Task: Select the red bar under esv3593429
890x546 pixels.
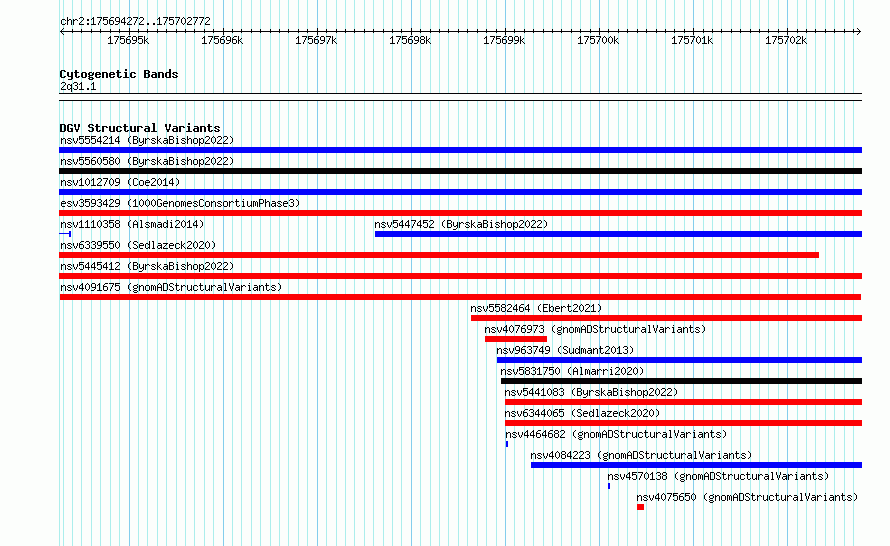Action: click(x=460, y=213)
